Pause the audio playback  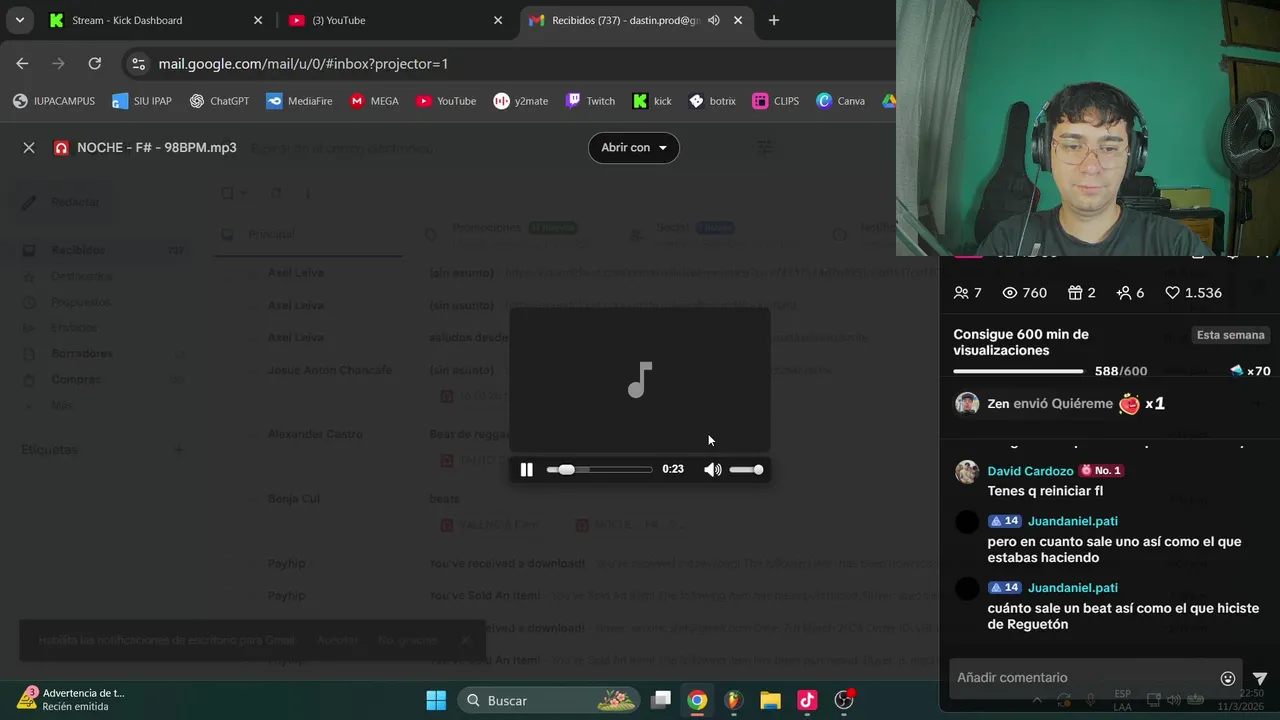tap(526, 469)
